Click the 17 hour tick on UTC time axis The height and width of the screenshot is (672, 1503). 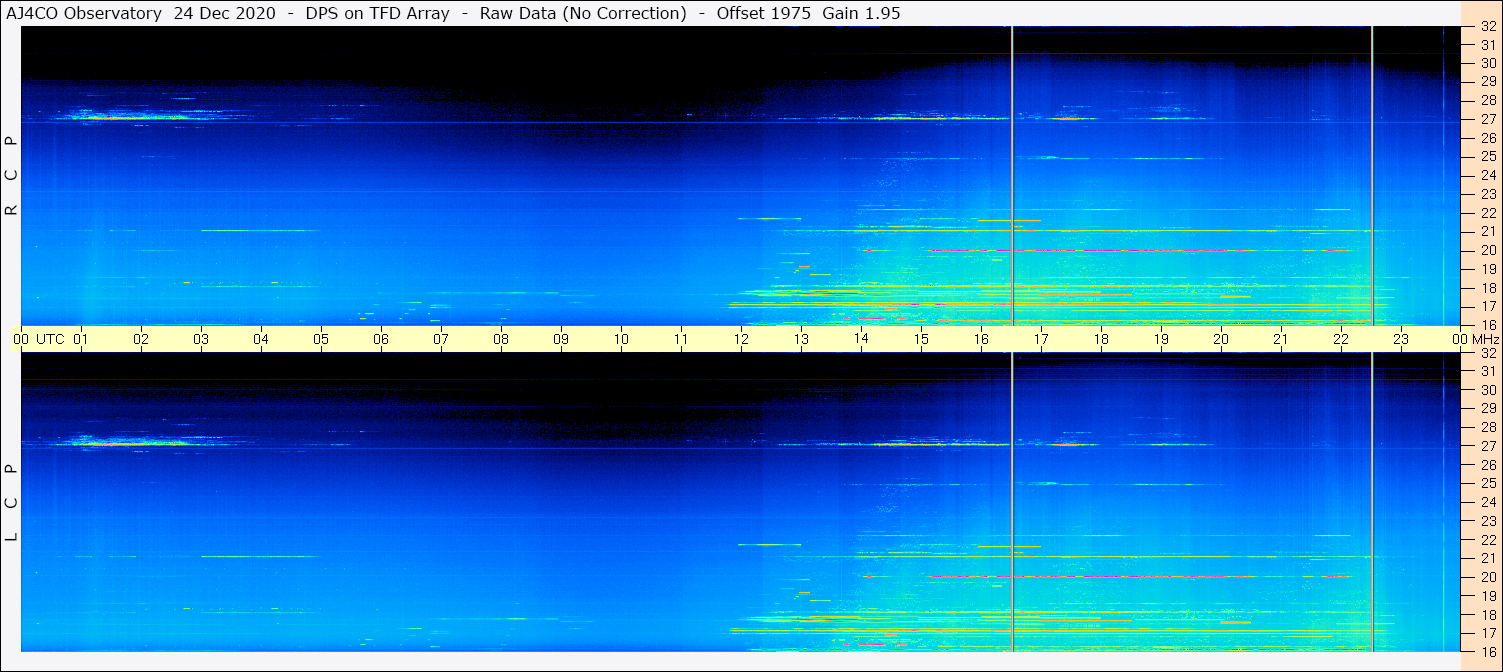pos(1041,339)
